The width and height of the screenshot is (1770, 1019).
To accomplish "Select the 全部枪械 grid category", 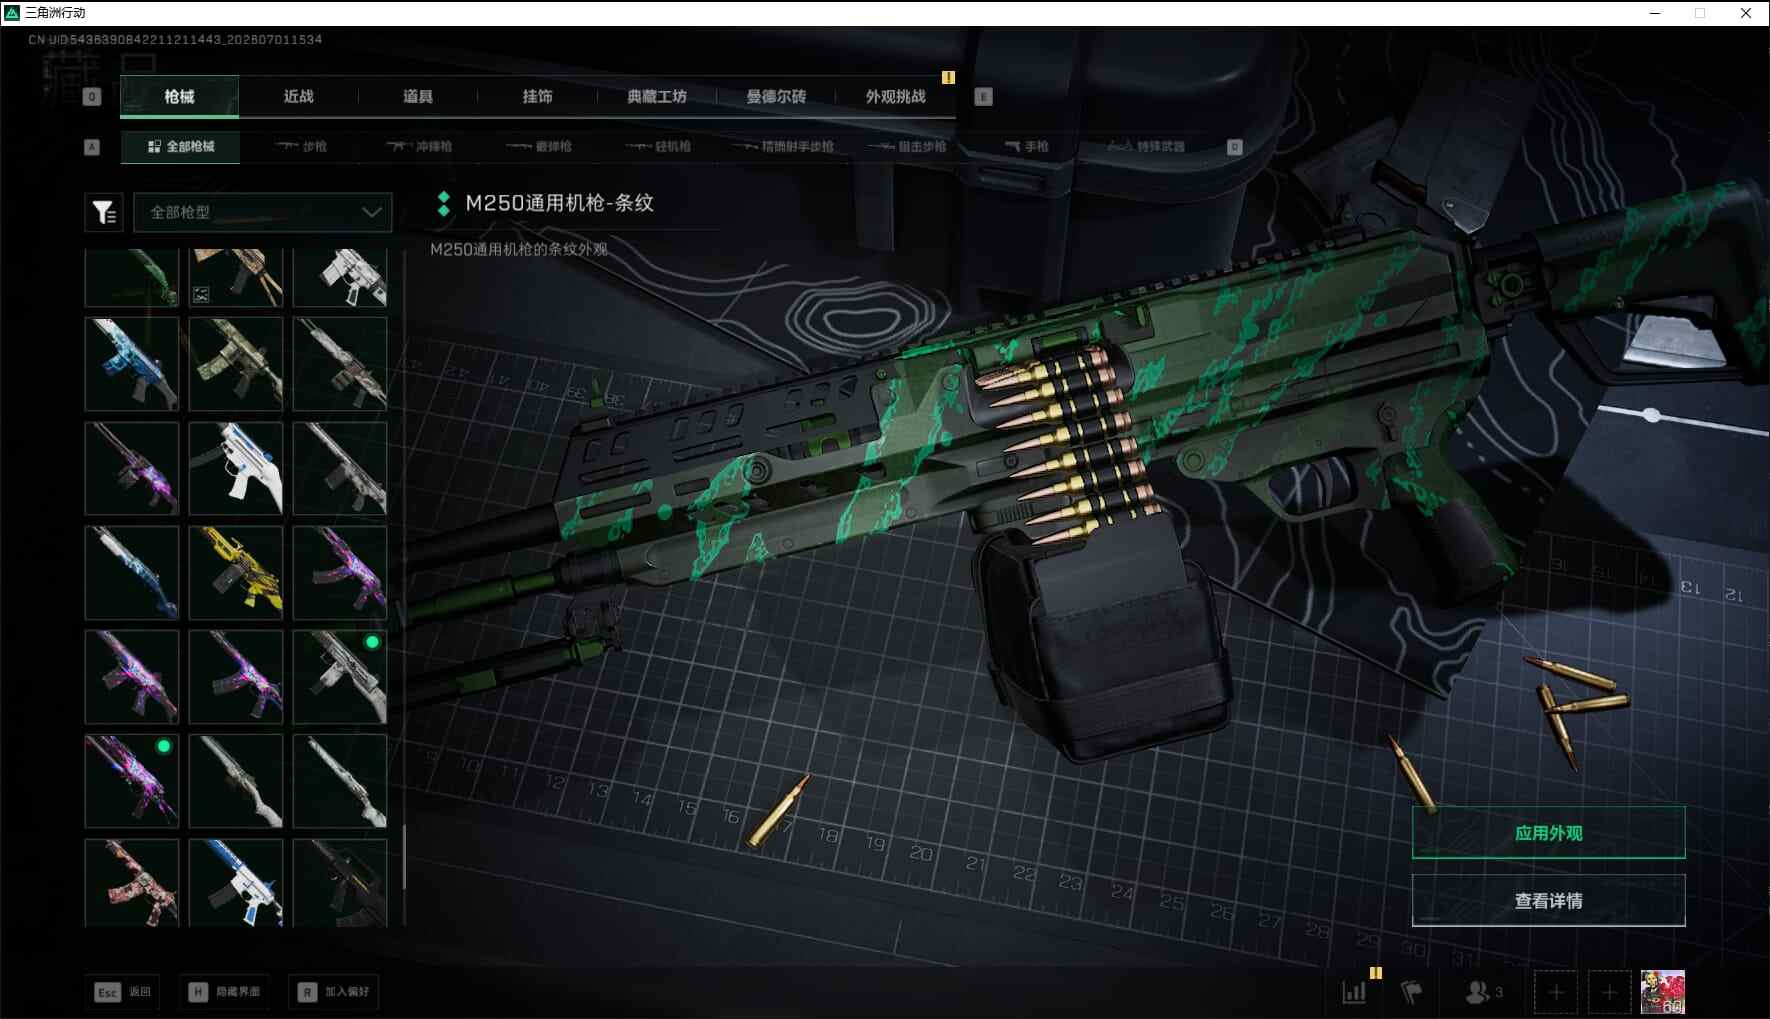I will 180,146.
